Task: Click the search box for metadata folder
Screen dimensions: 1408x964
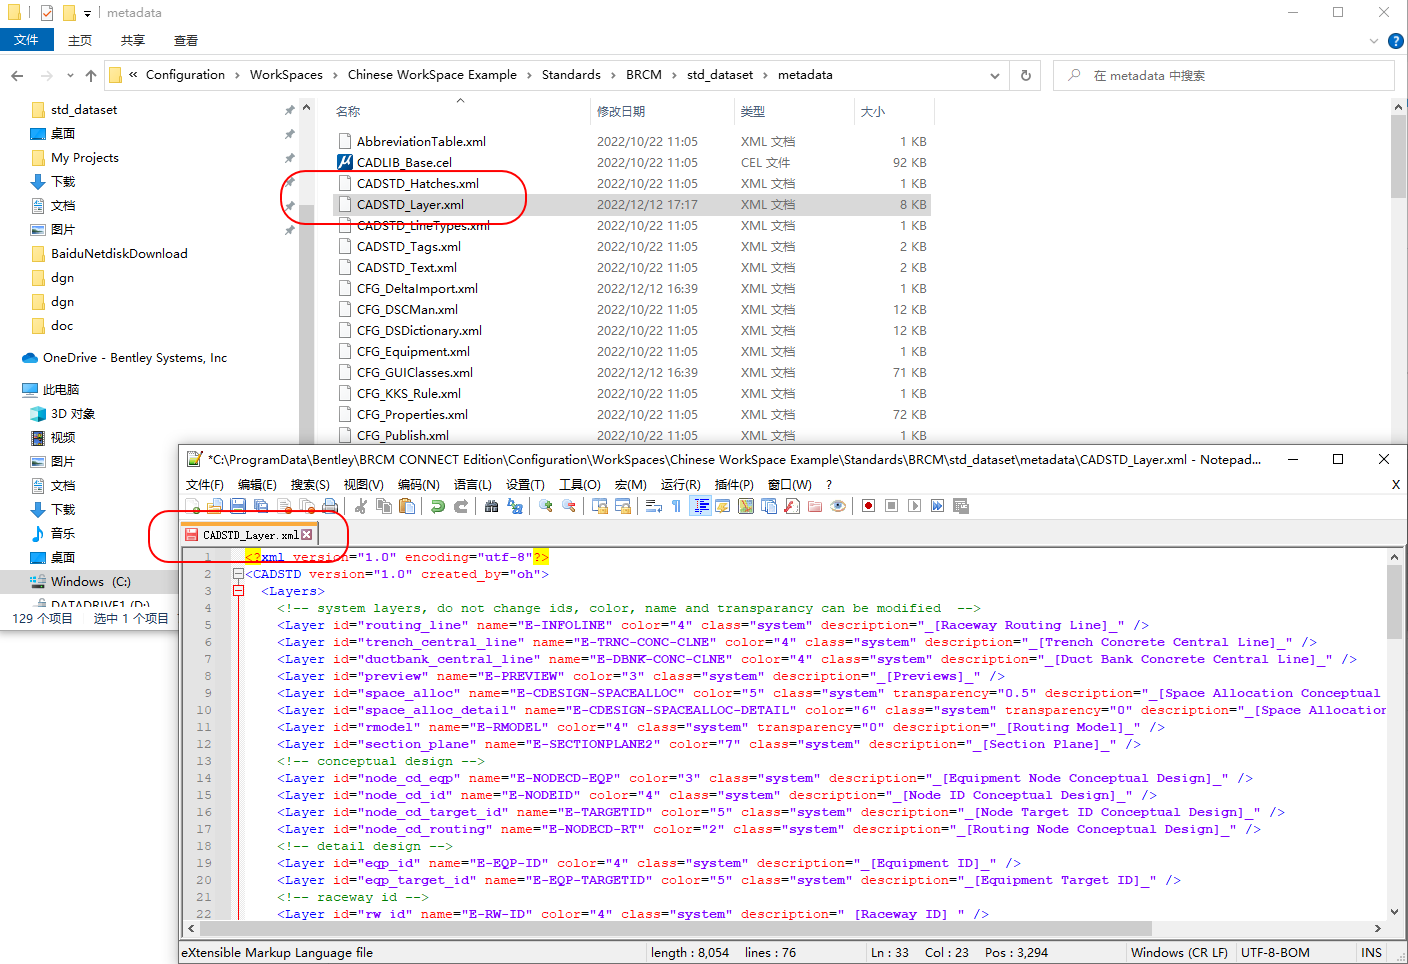Action: [x=1230, y=76]
